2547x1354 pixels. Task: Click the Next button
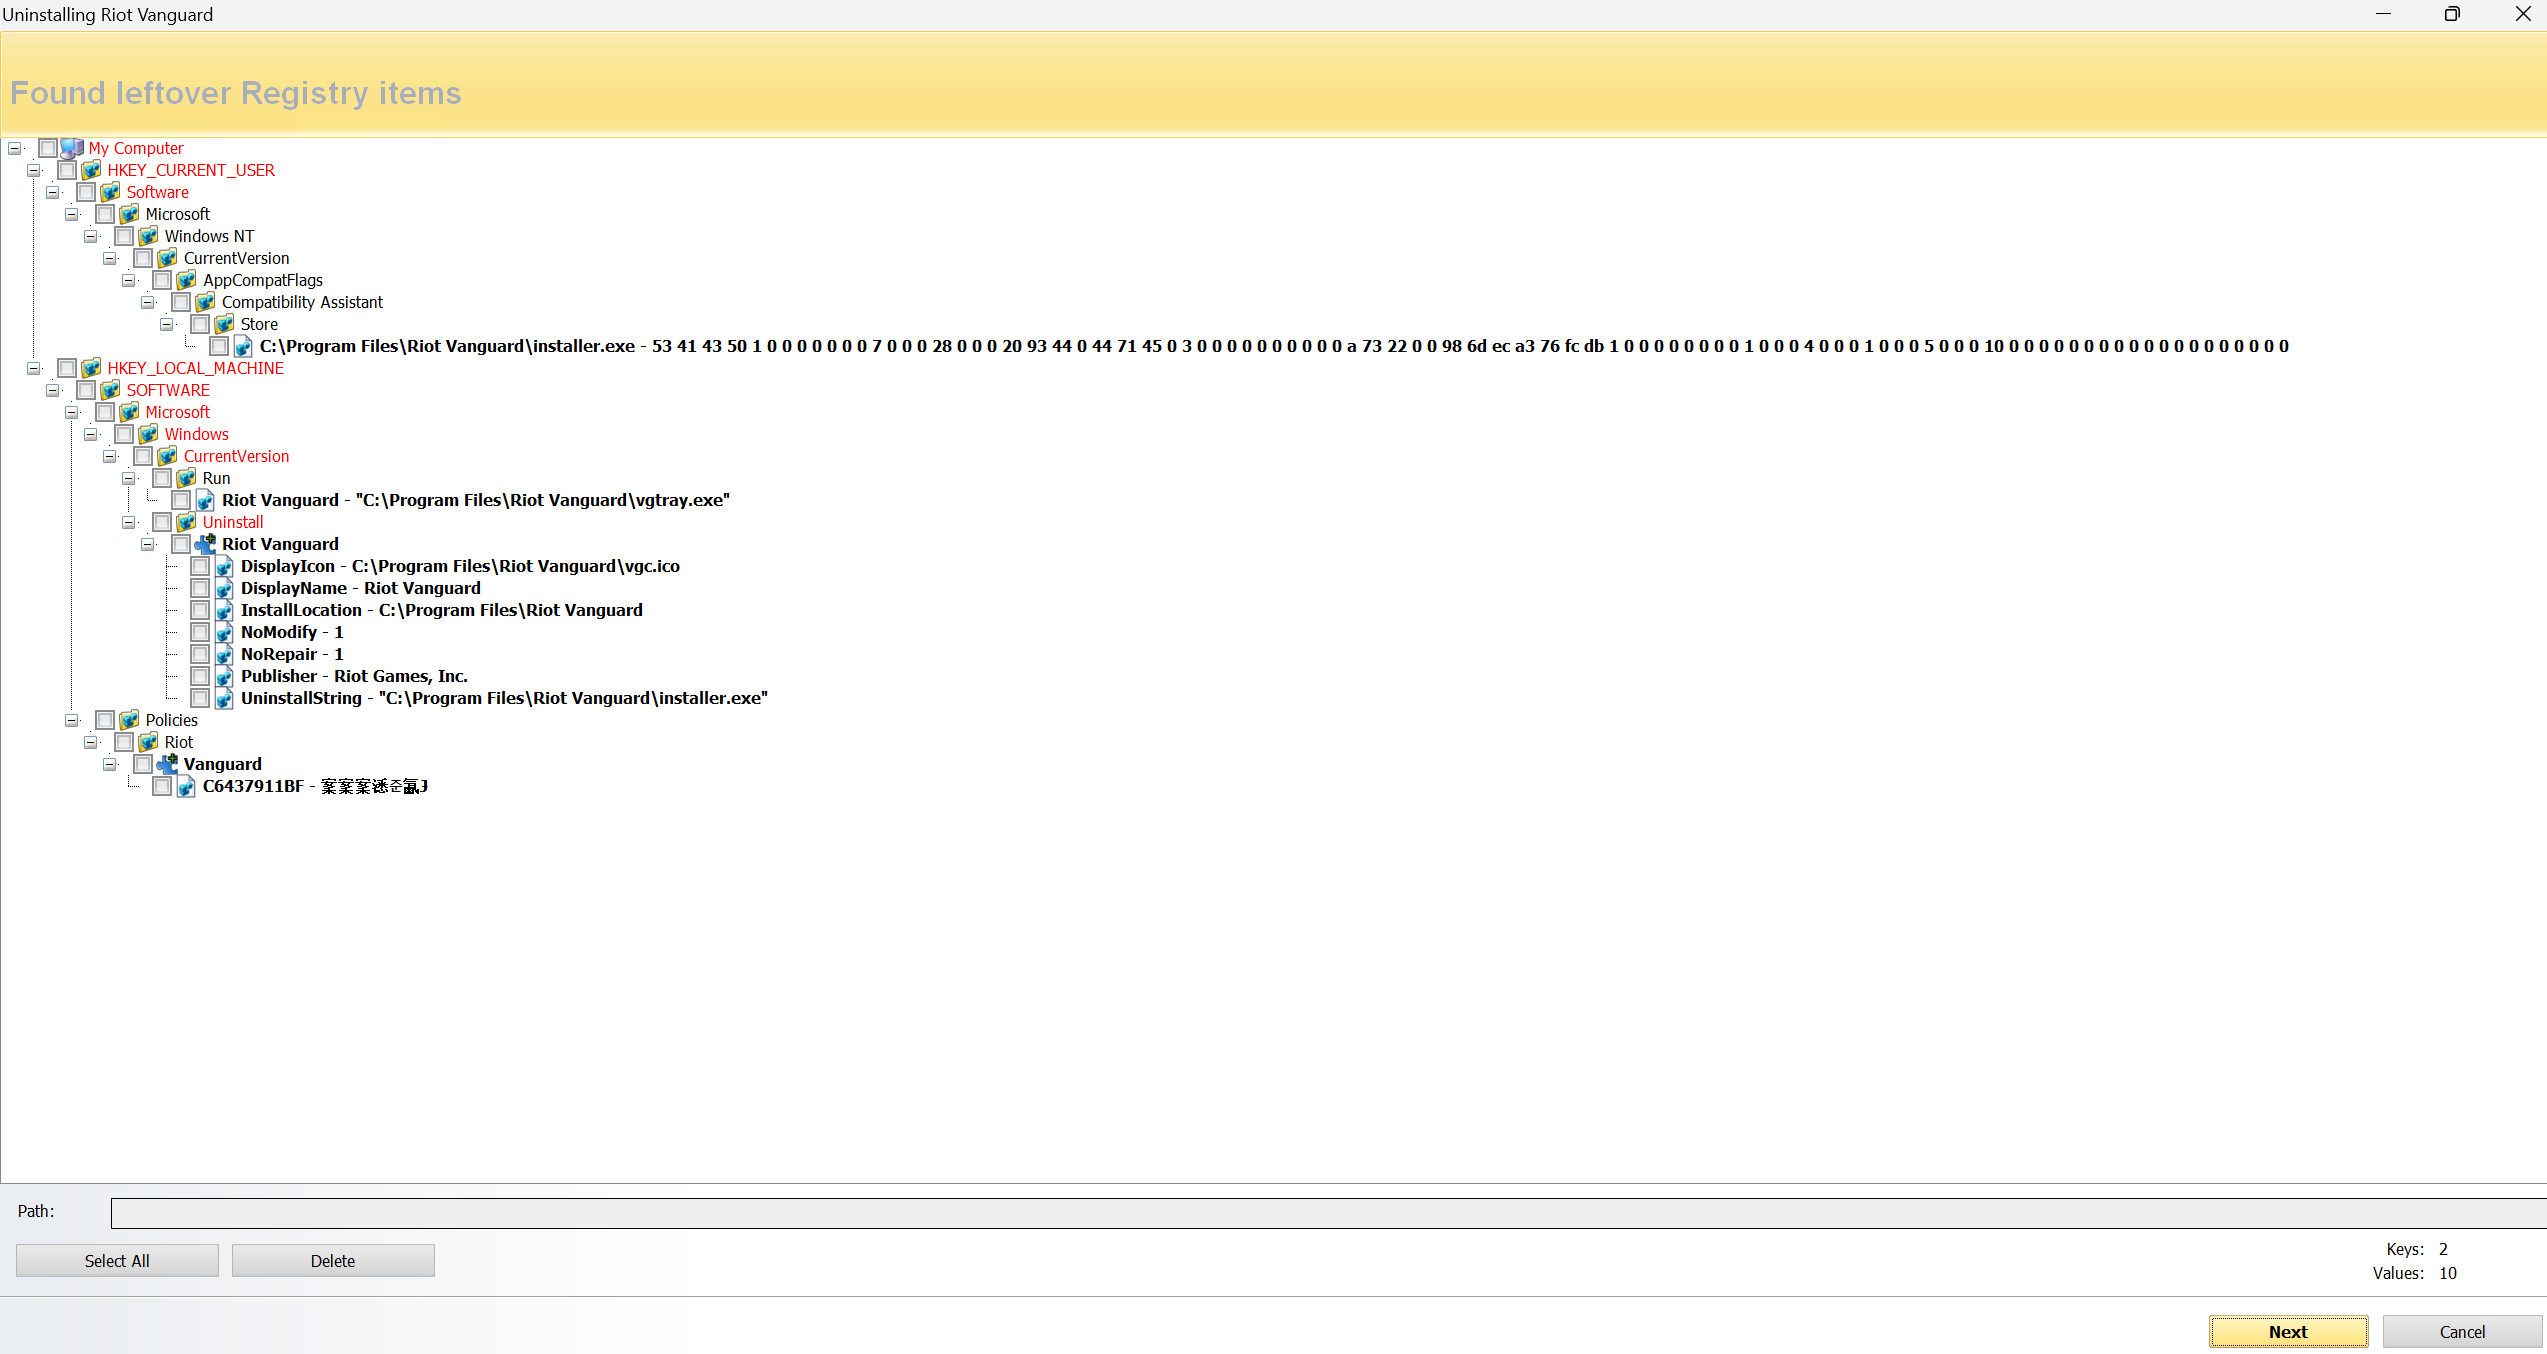2288,1332
